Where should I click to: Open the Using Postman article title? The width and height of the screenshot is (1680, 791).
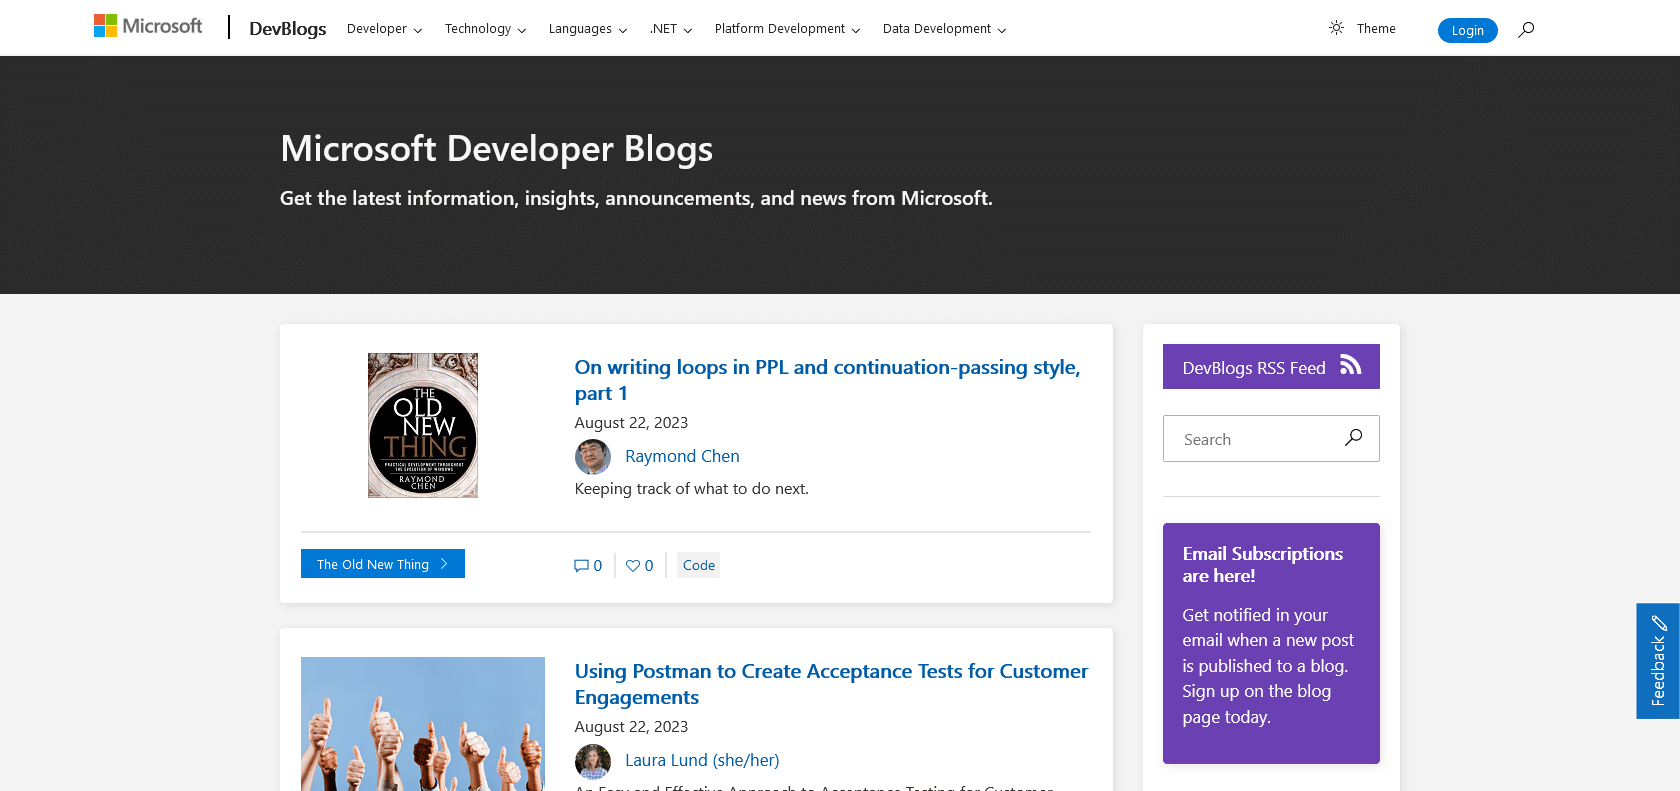(831, 684)
